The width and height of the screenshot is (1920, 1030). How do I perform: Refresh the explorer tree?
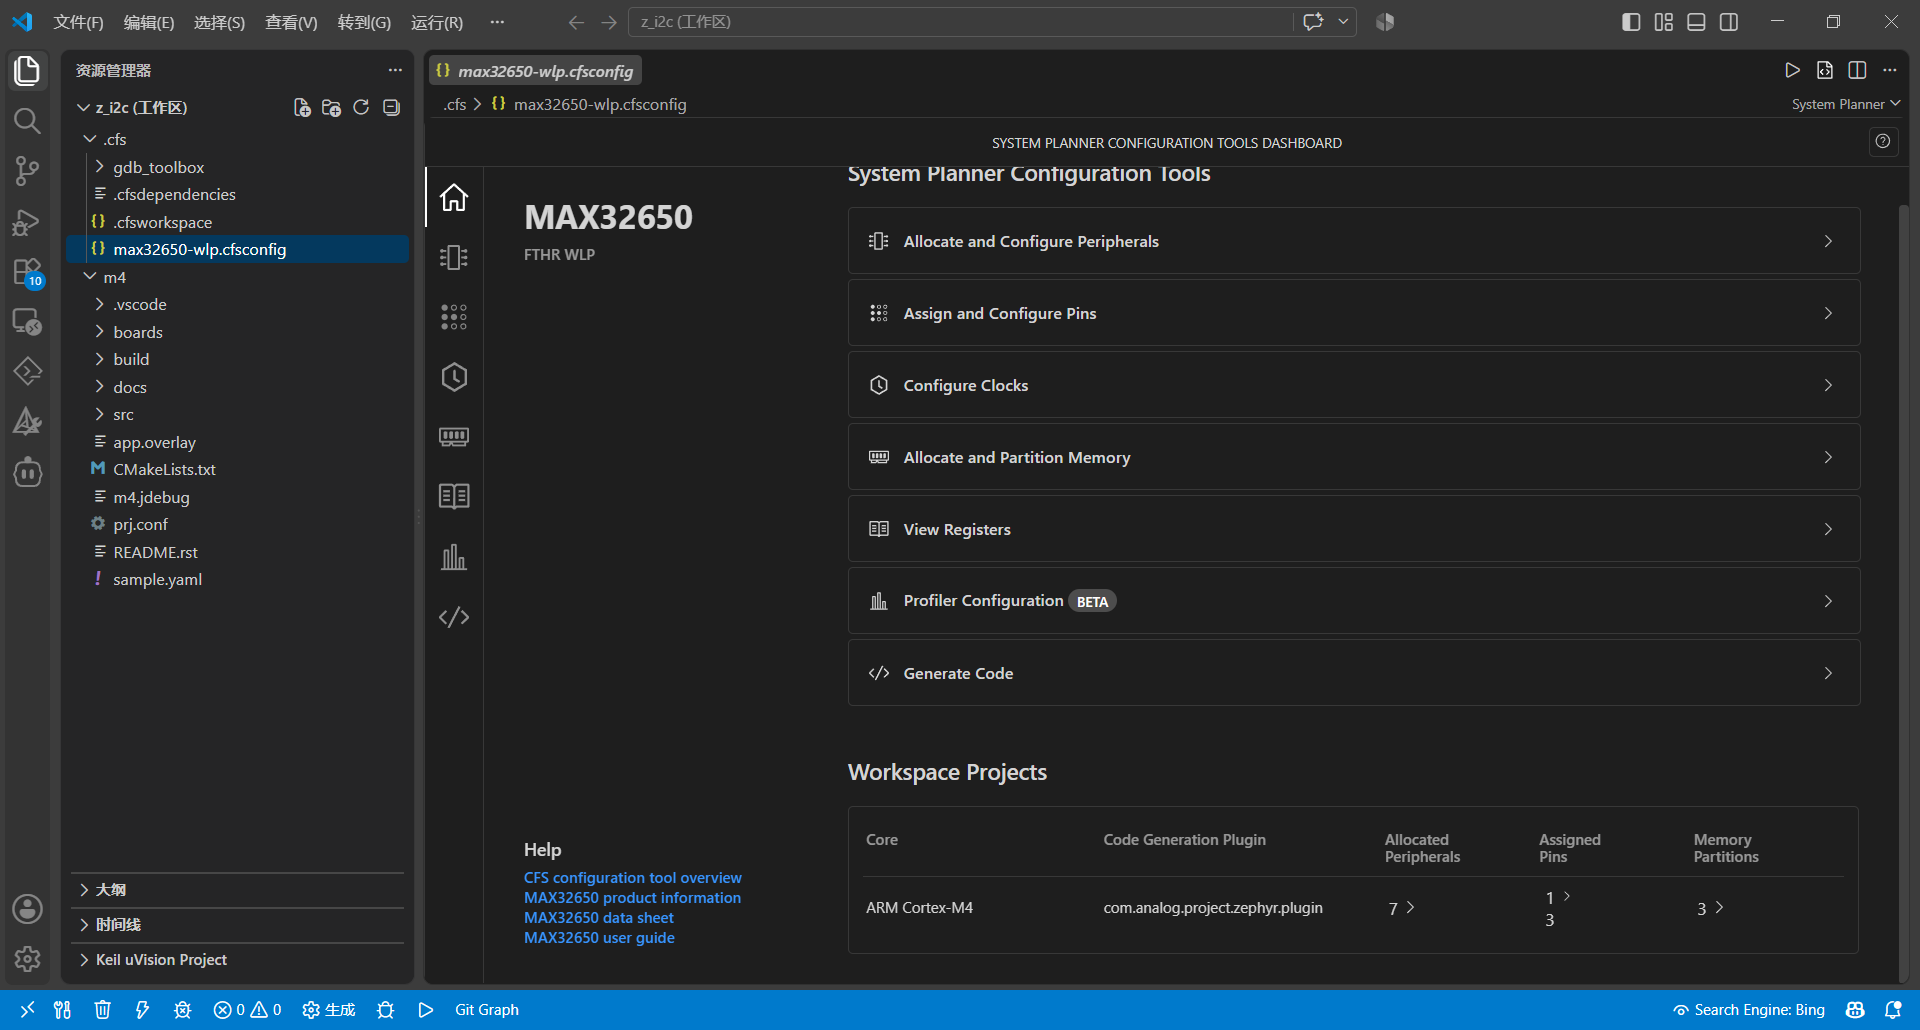pos(361,107)
